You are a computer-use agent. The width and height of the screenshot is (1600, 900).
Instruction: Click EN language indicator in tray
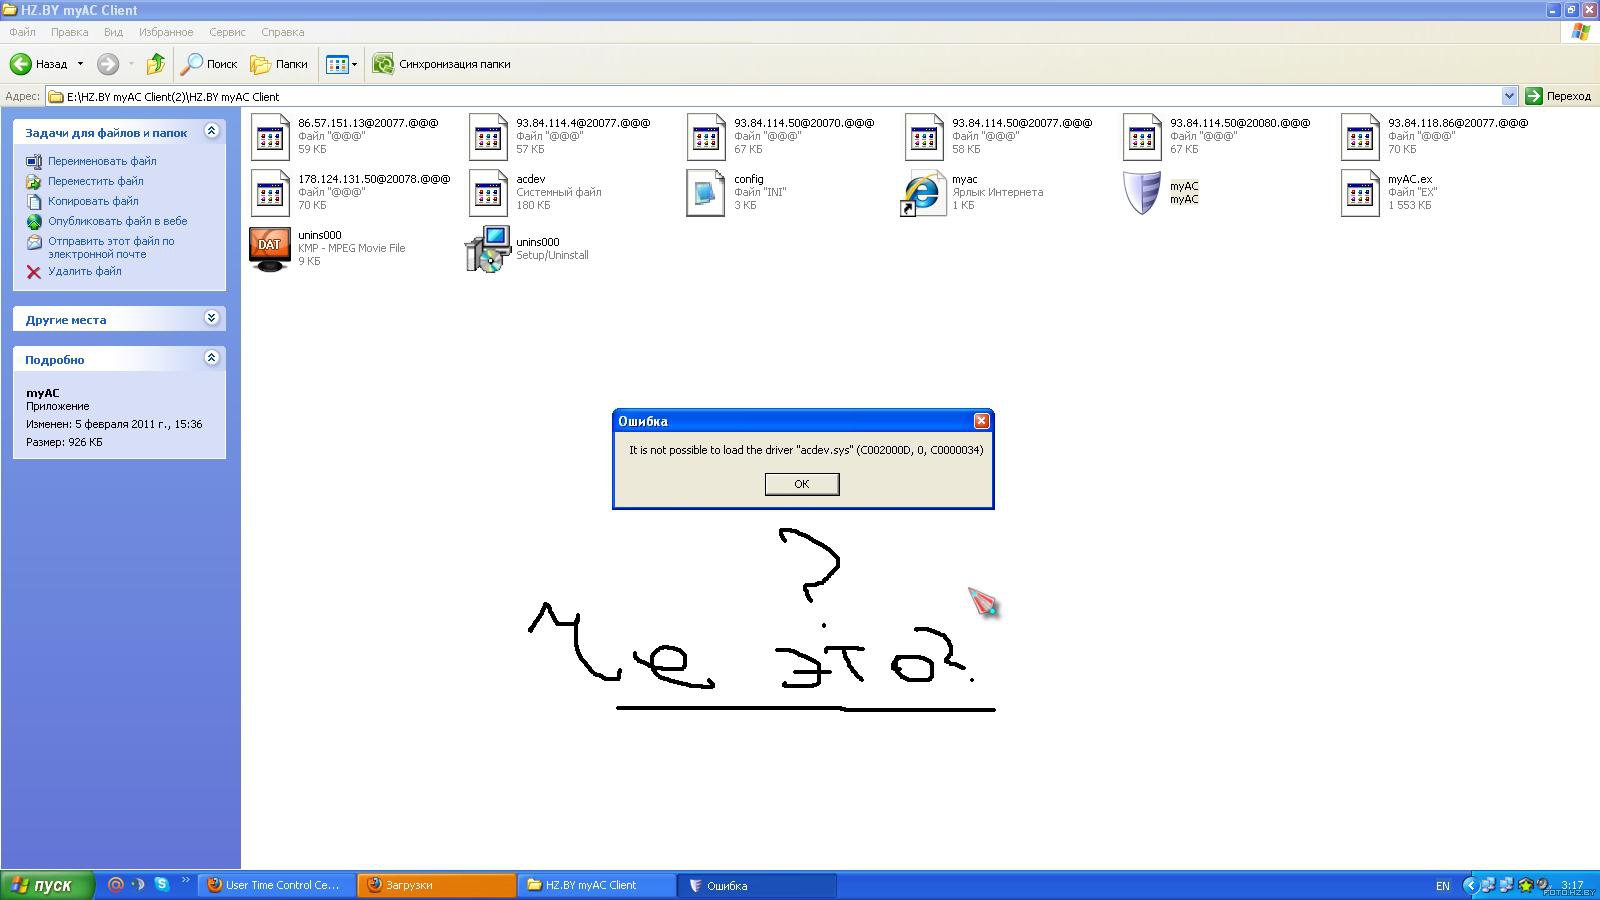click(x=1442, y=886)
